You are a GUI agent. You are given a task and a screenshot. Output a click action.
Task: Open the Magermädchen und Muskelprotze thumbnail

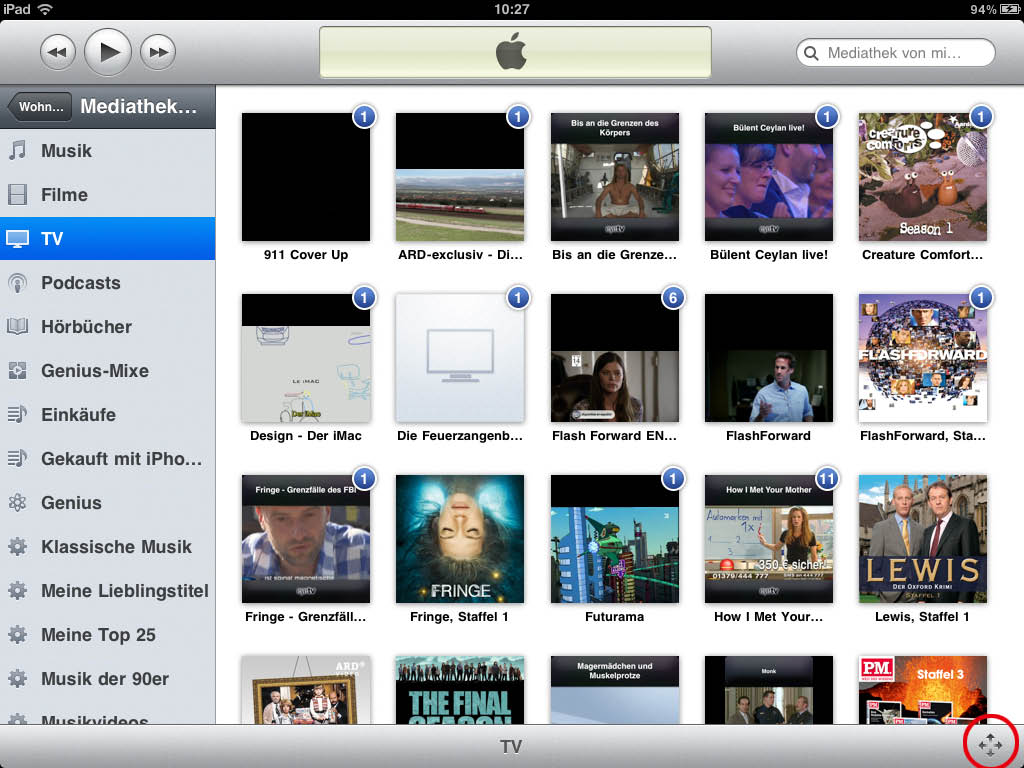(615, 690)
